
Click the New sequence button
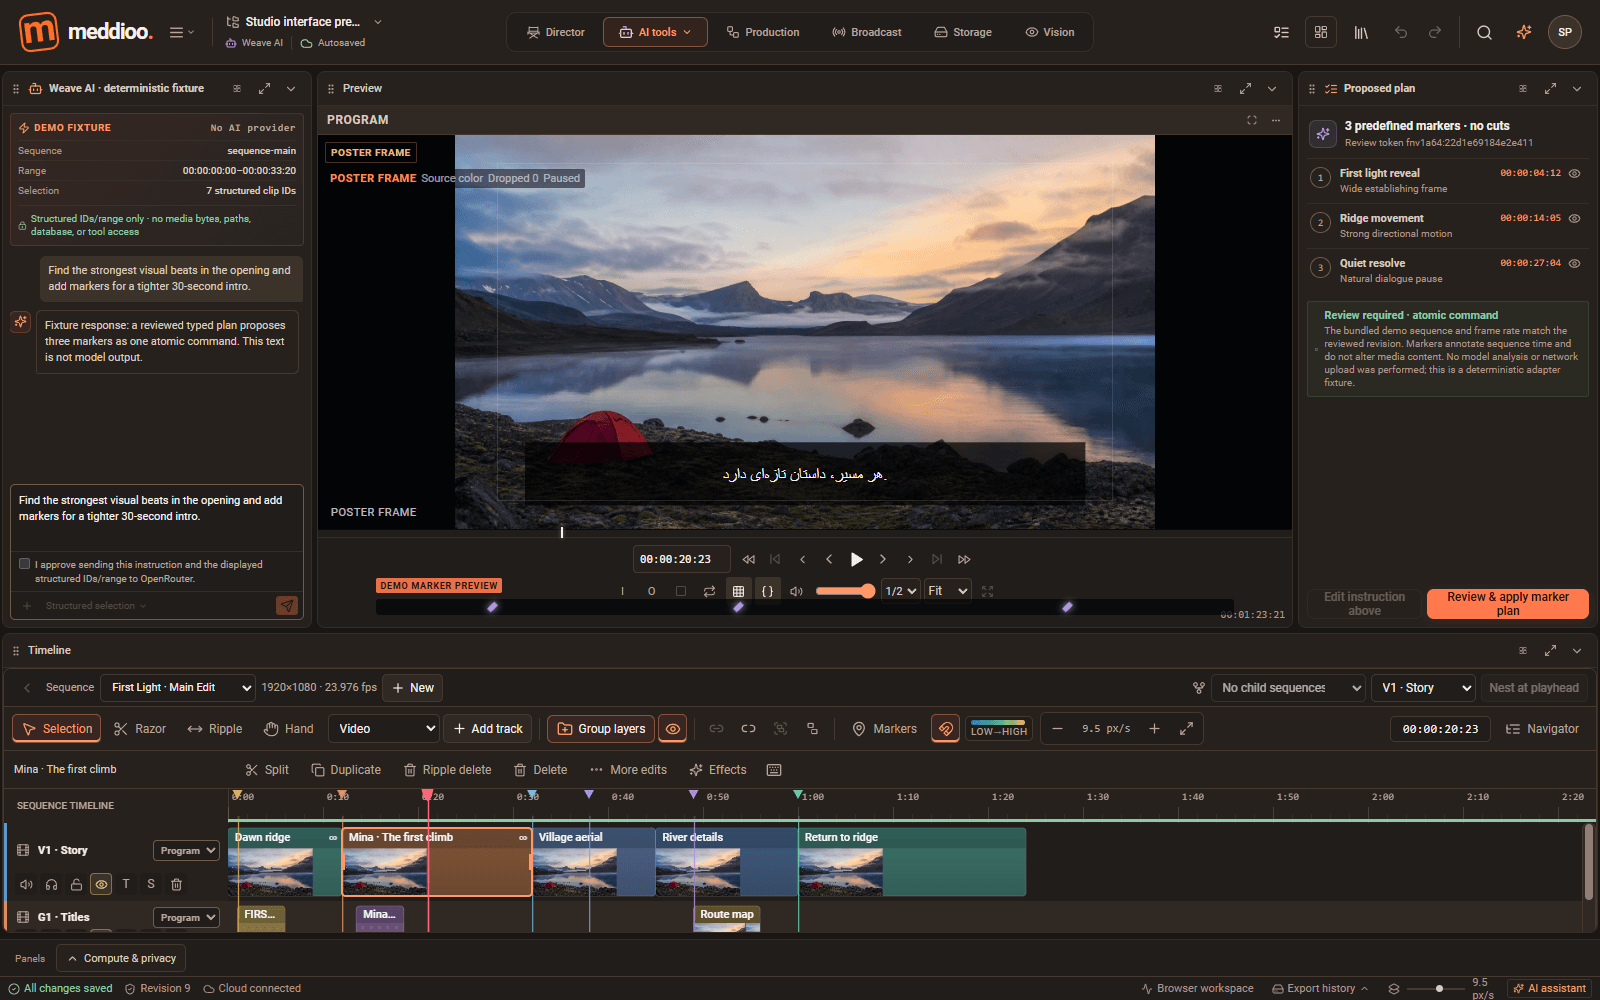pos(412,688)
